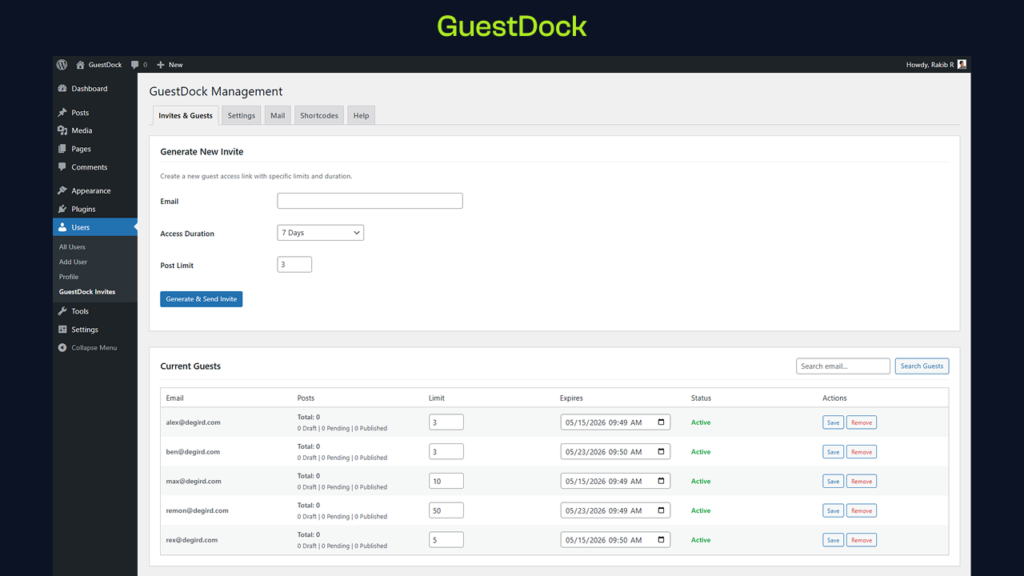
Task: Remove guest alex@degird.com
Action: click(861, 423)
